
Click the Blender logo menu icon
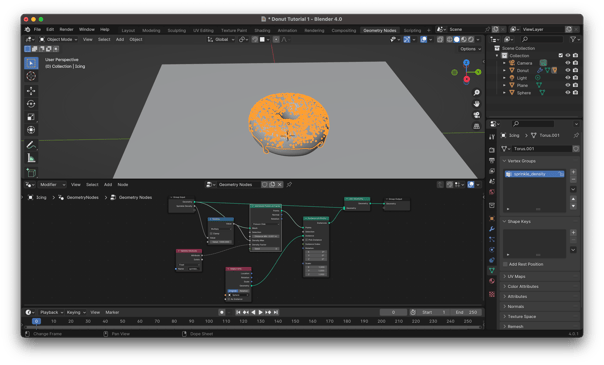click(27, 29)
